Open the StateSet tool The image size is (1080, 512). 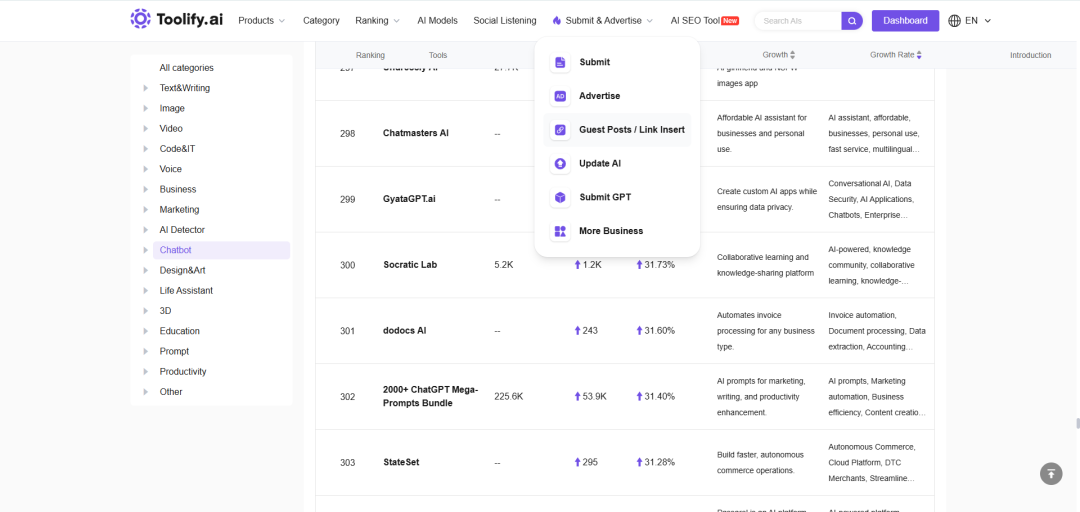pyautogui.click(x=401, y=462)
